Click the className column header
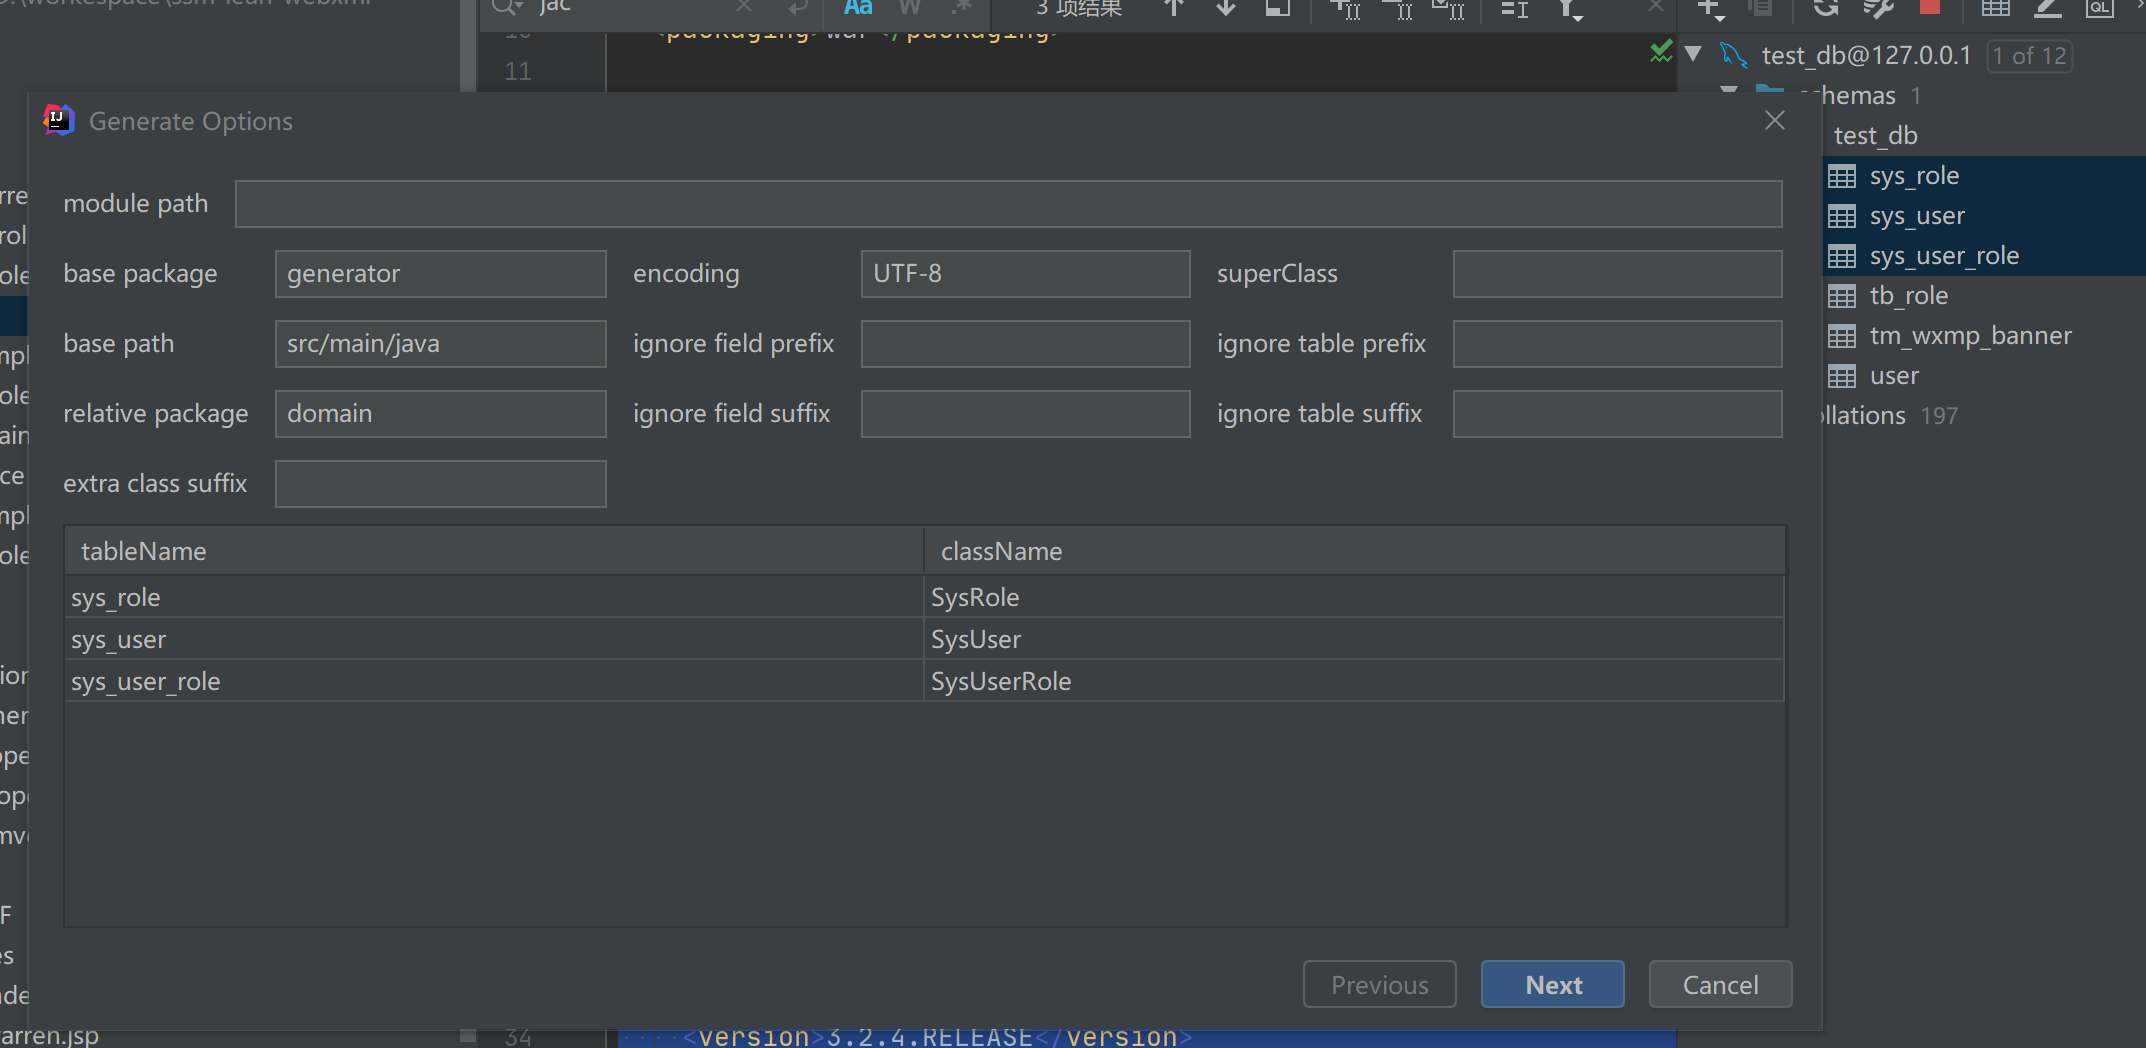The image size is (2146, 1048). pos(1354,551)
